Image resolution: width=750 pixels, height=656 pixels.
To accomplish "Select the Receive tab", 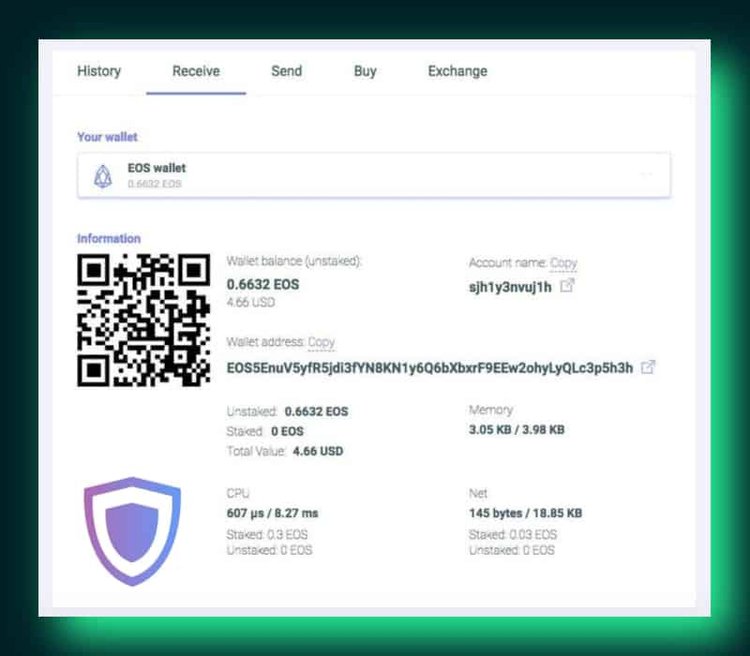I will (196, 71).
